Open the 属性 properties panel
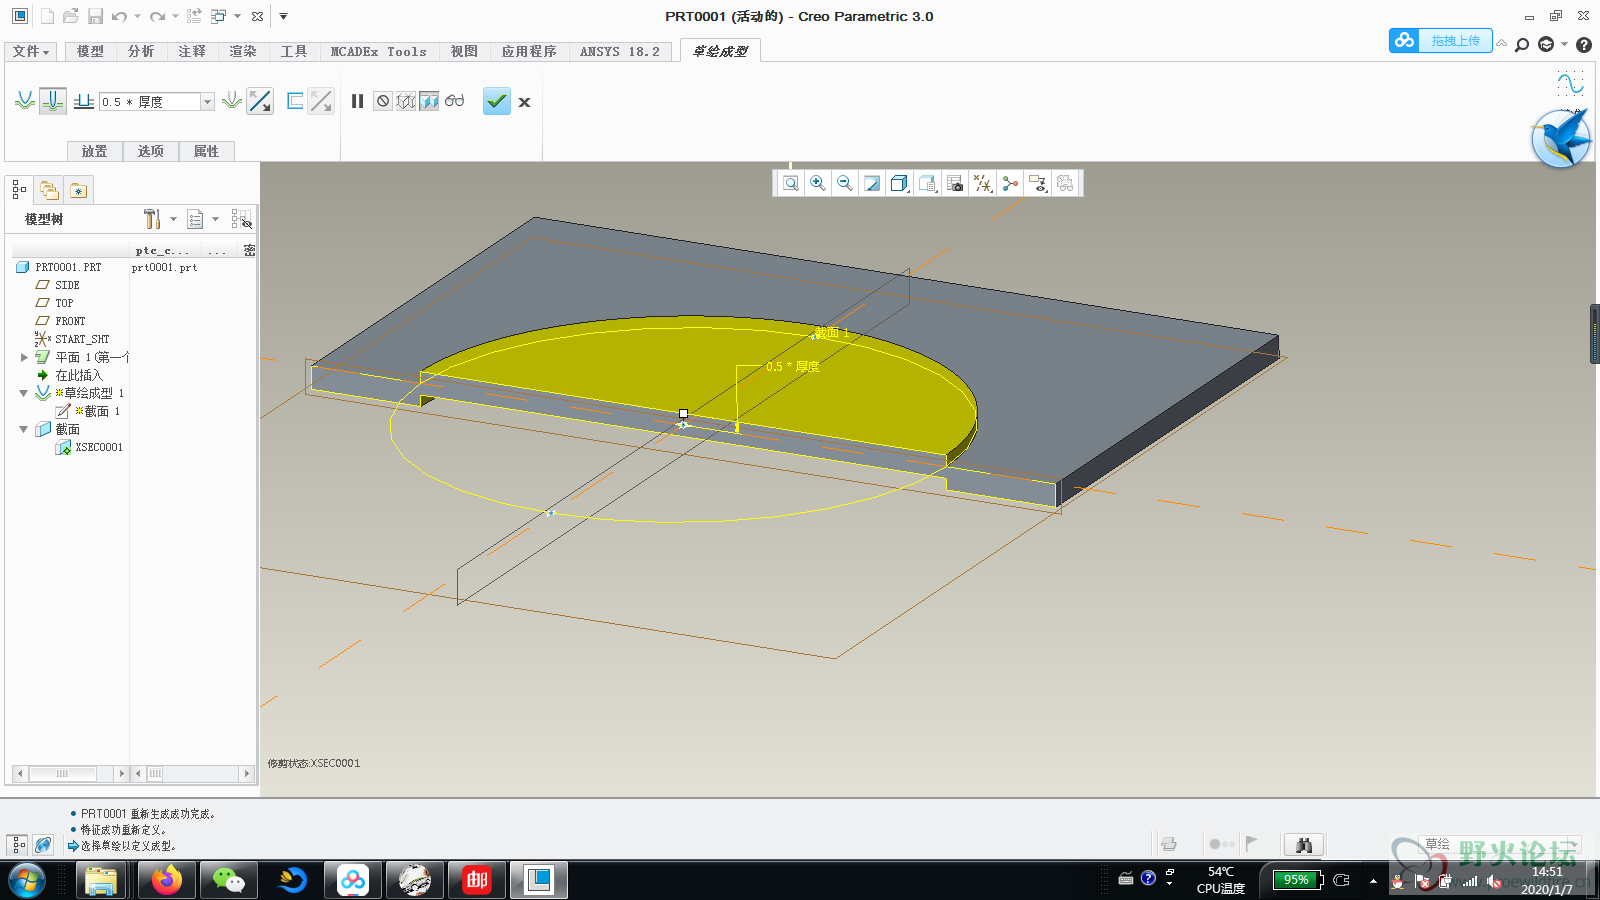 [207, 151]
